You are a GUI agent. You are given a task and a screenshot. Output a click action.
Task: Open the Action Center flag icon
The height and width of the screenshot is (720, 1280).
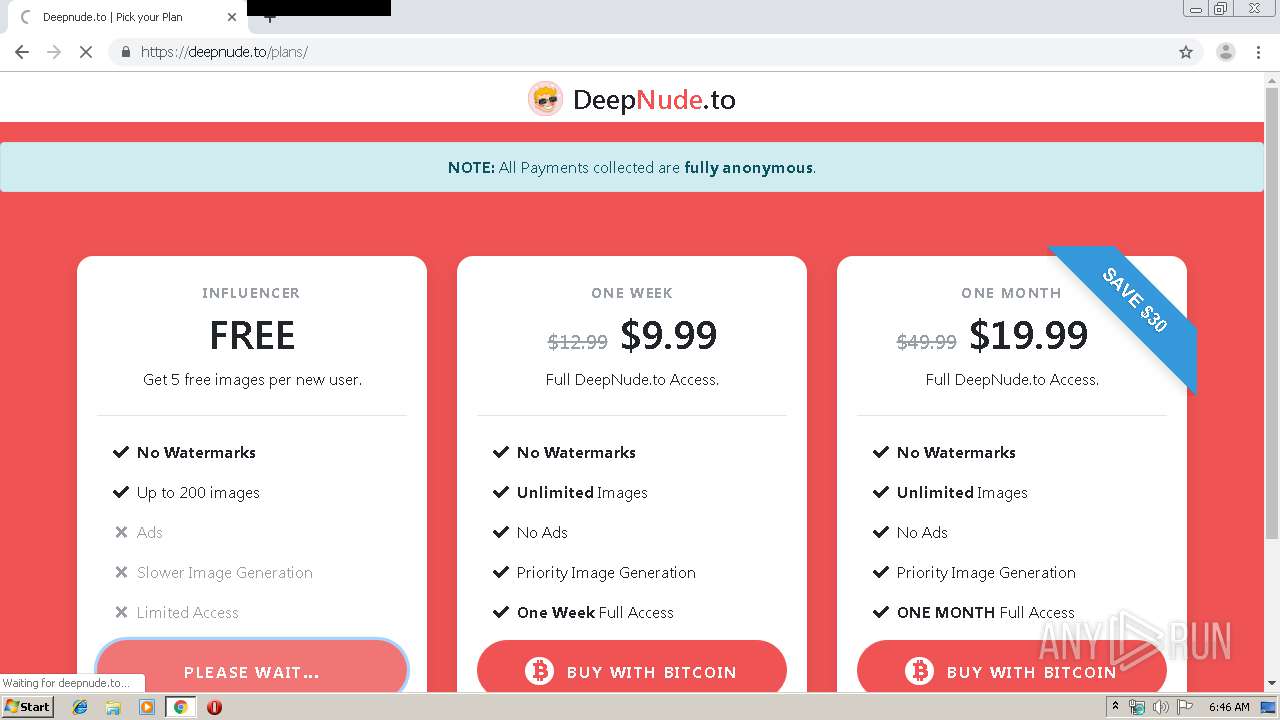click(x=1185, y=707)
